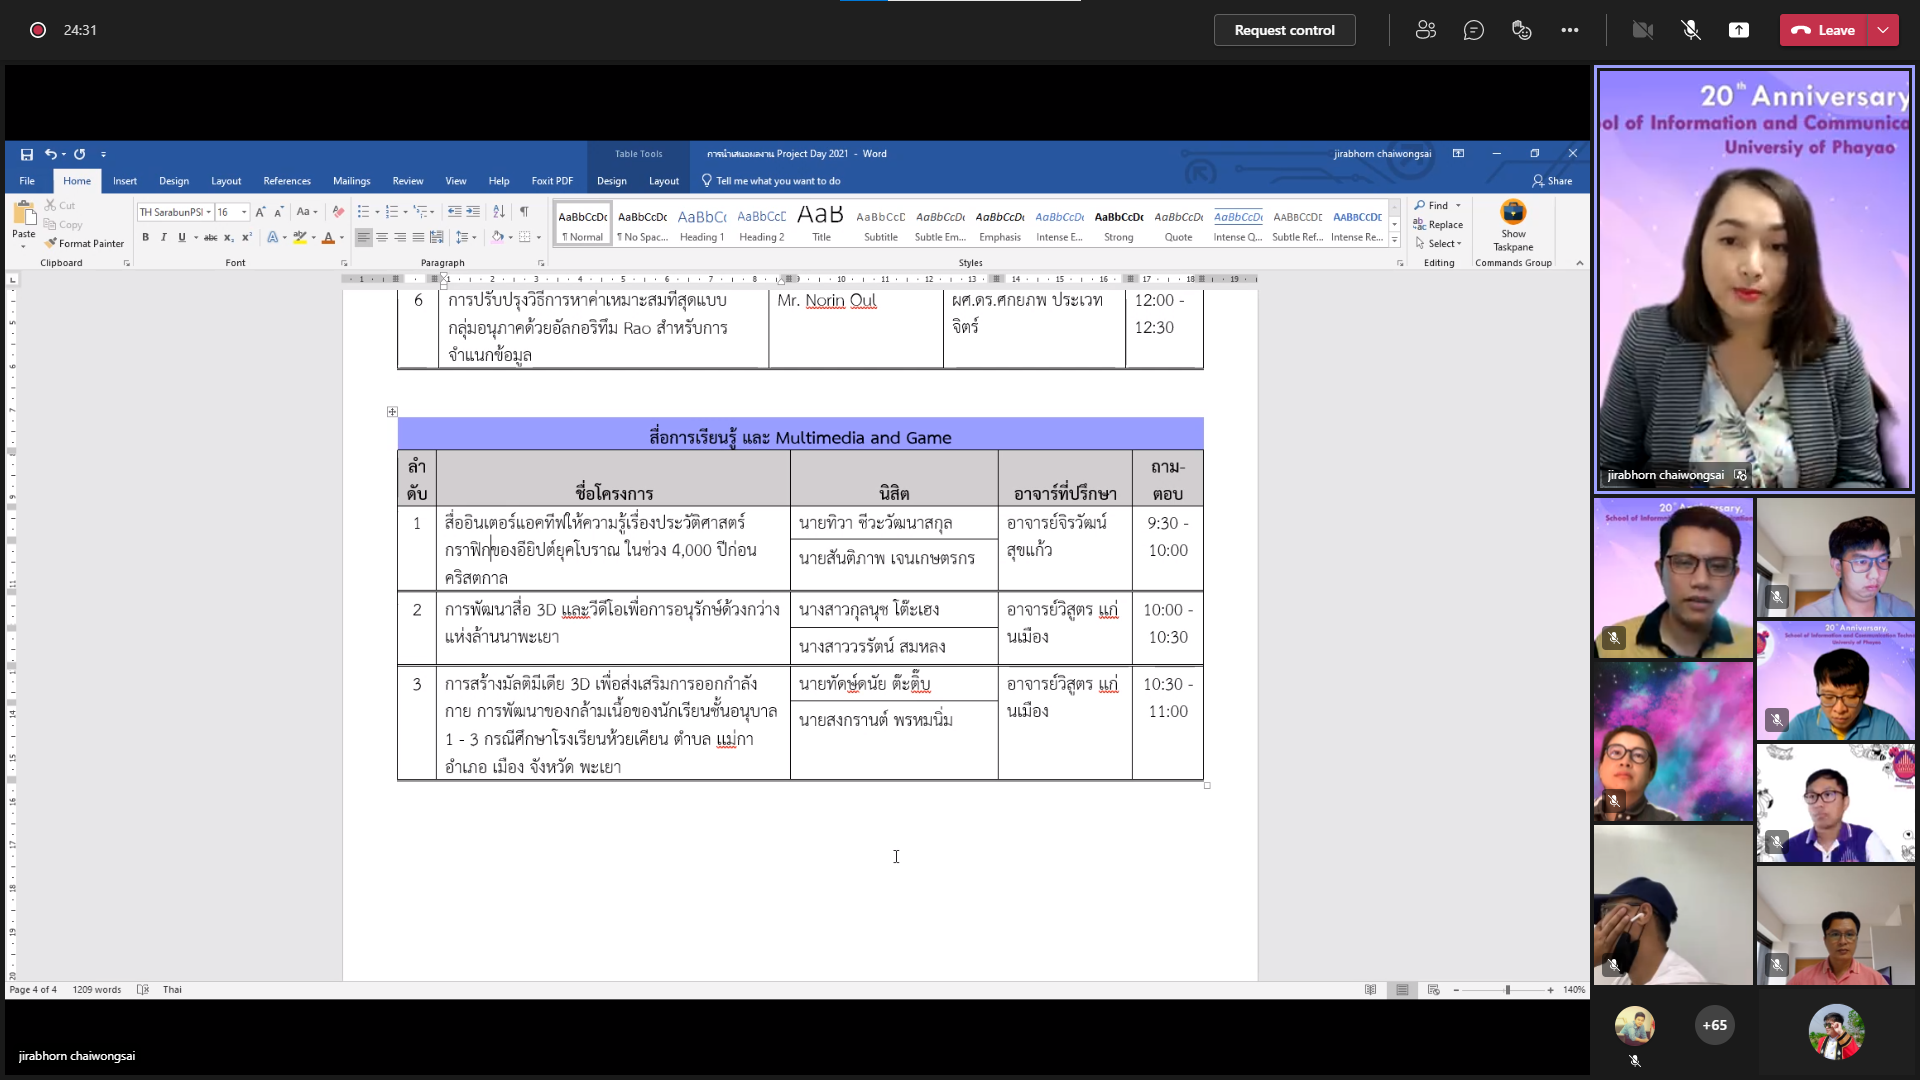Click Tell me what you want to do
This screenshot has height=1080, width=1920.
[771, 181]
